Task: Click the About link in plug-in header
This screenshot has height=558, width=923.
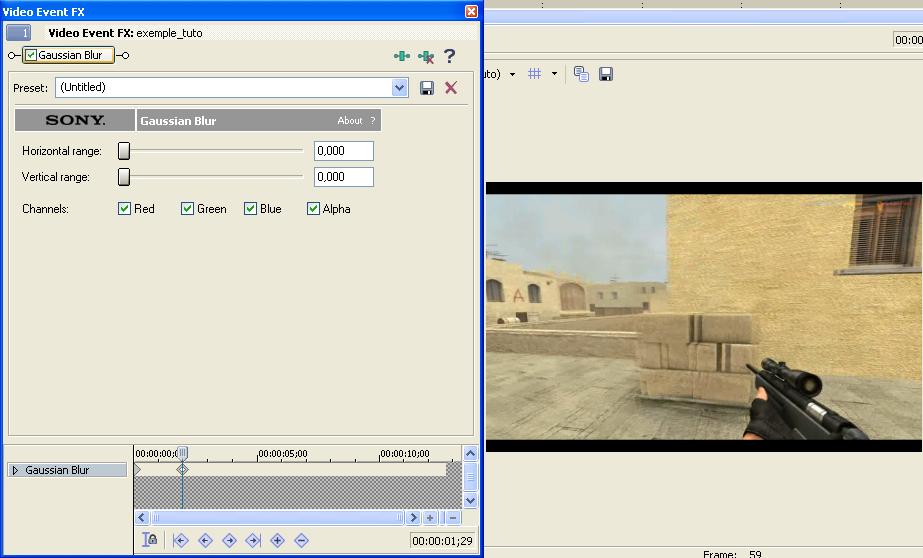Action: pos(350,121)
